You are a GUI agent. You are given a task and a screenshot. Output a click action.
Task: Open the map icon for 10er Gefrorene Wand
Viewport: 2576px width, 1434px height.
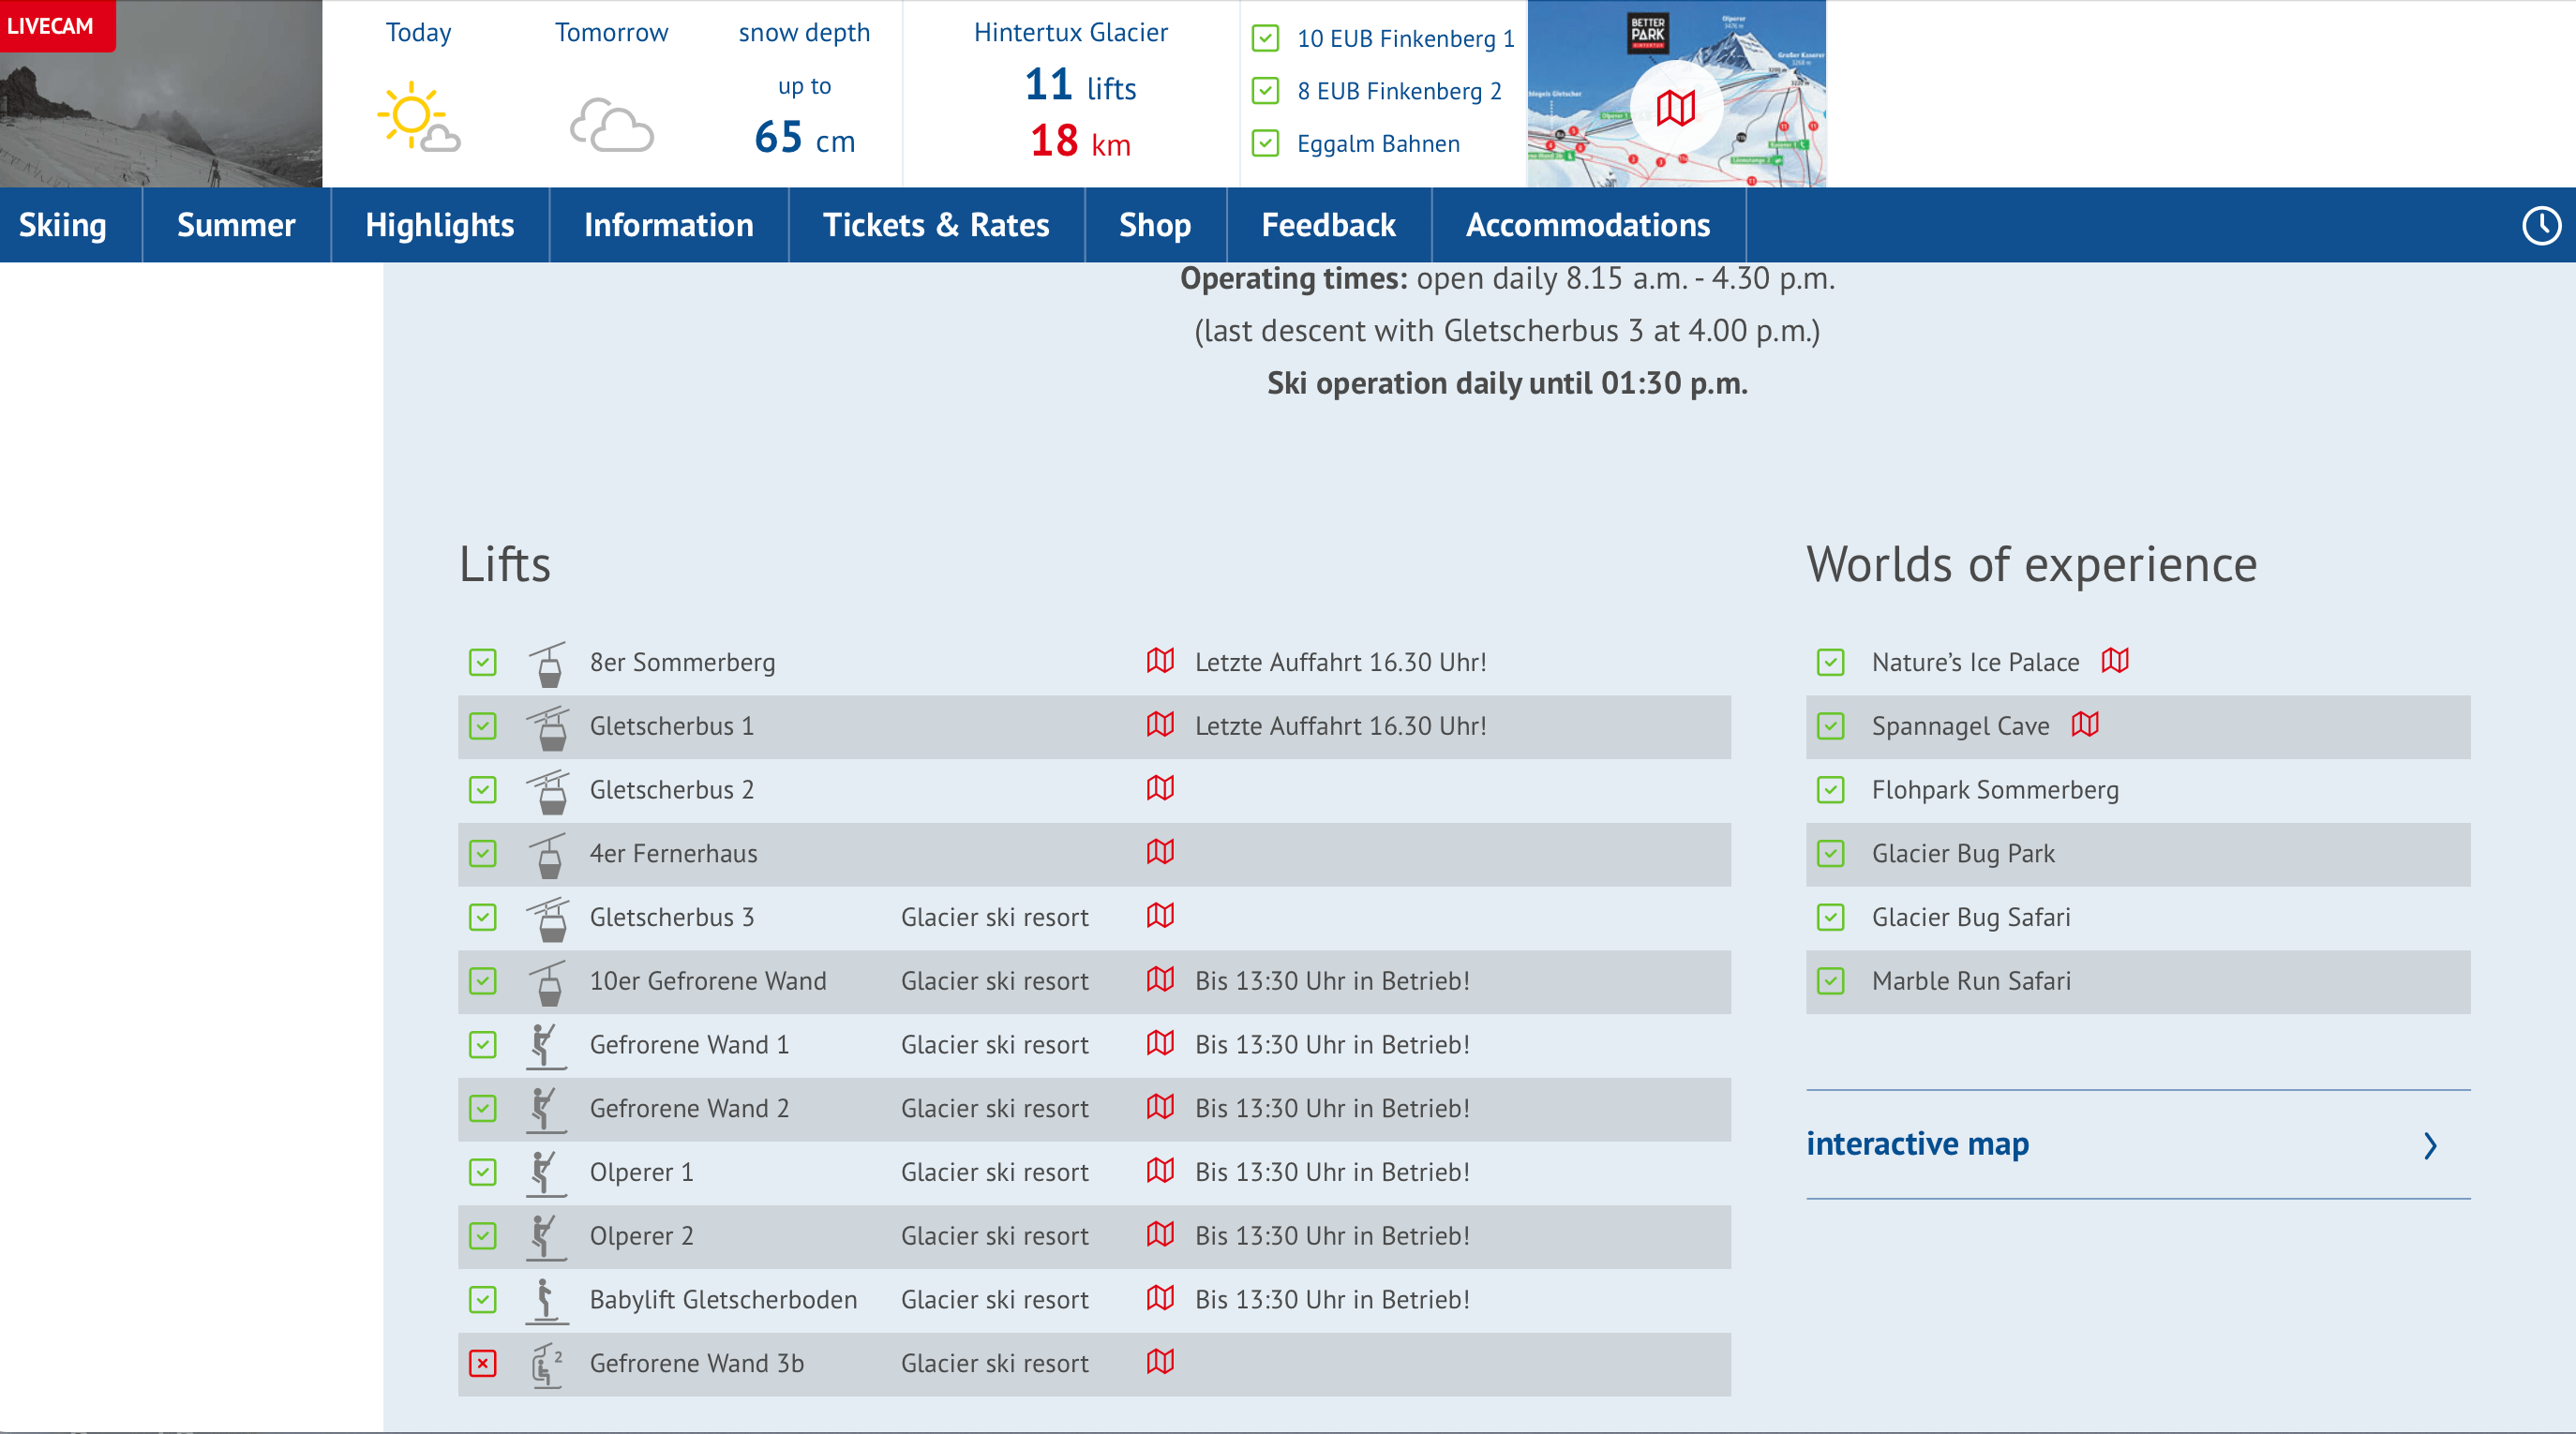pos(1160,979)
